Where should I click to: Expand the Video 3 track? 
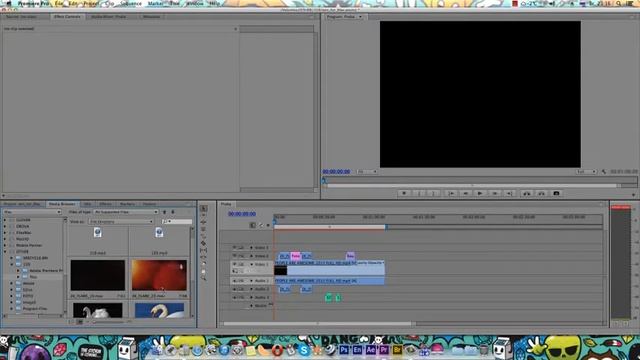[251, 247]
